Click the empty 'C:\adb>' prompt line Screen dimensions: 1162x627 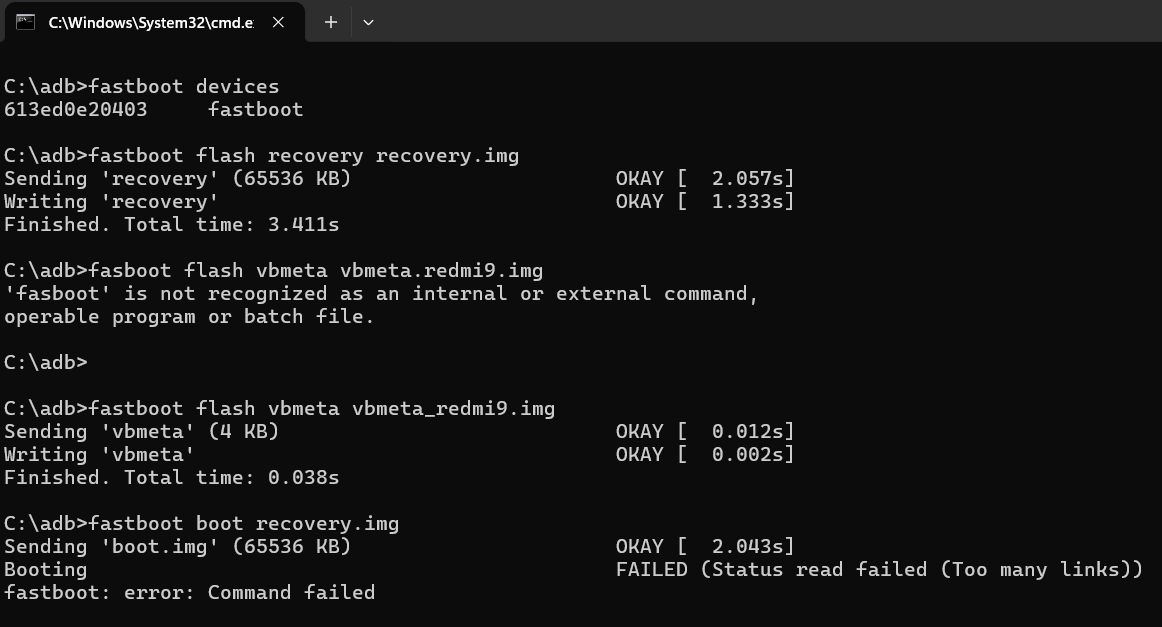point(46,362)
